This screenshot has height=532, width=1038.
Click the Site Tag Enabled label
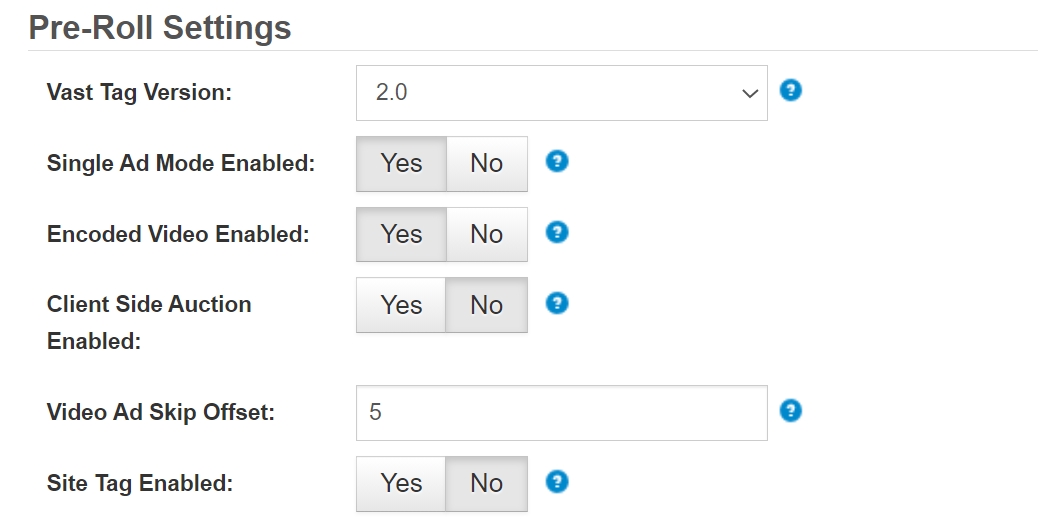pyautogui.click(x=139, y=484)
